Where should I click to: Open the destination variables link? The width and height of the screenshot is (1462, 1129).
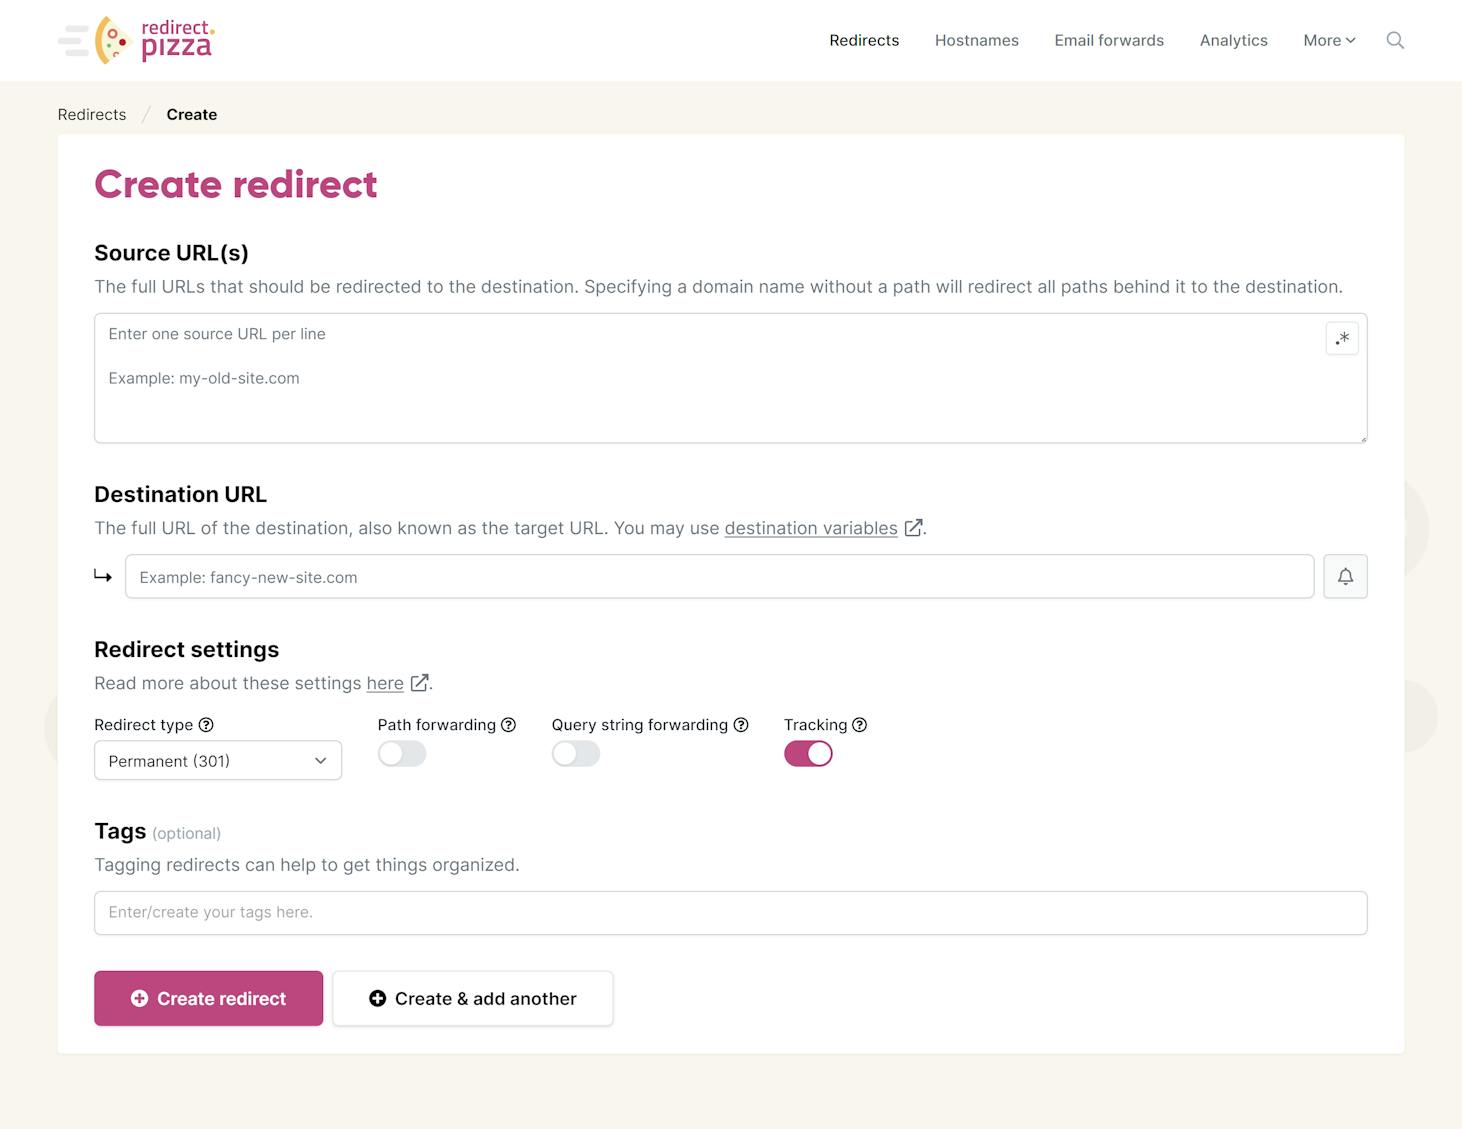(811, 528)
